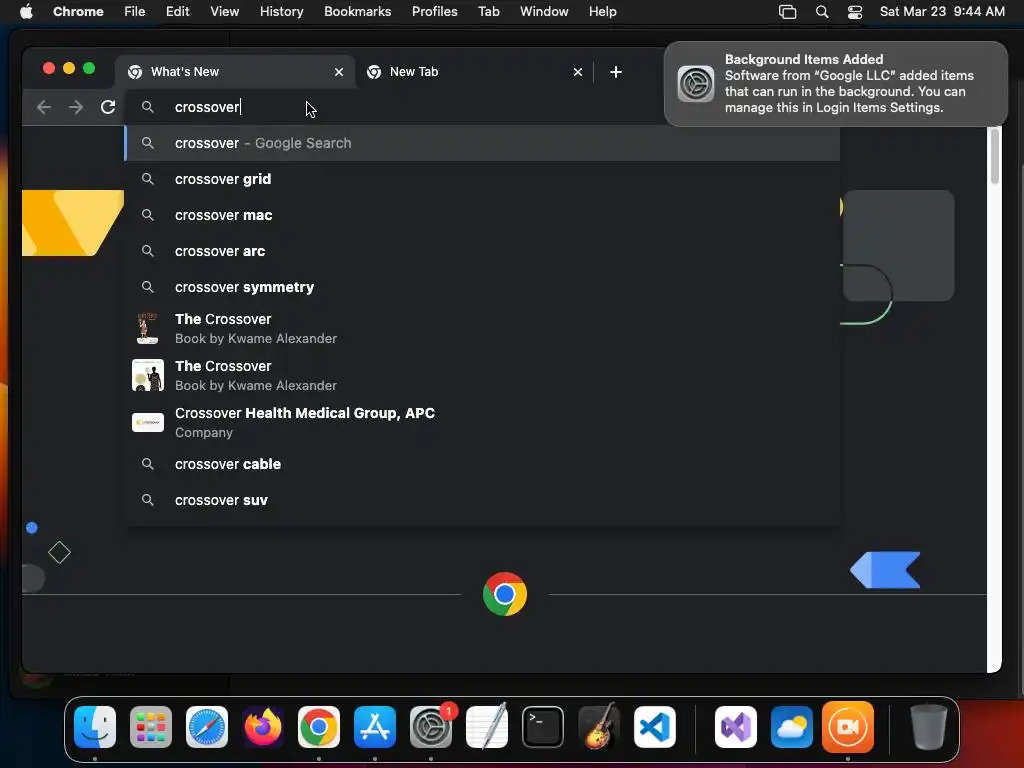
Task: Open the History menu
Action: click(281, 12)
